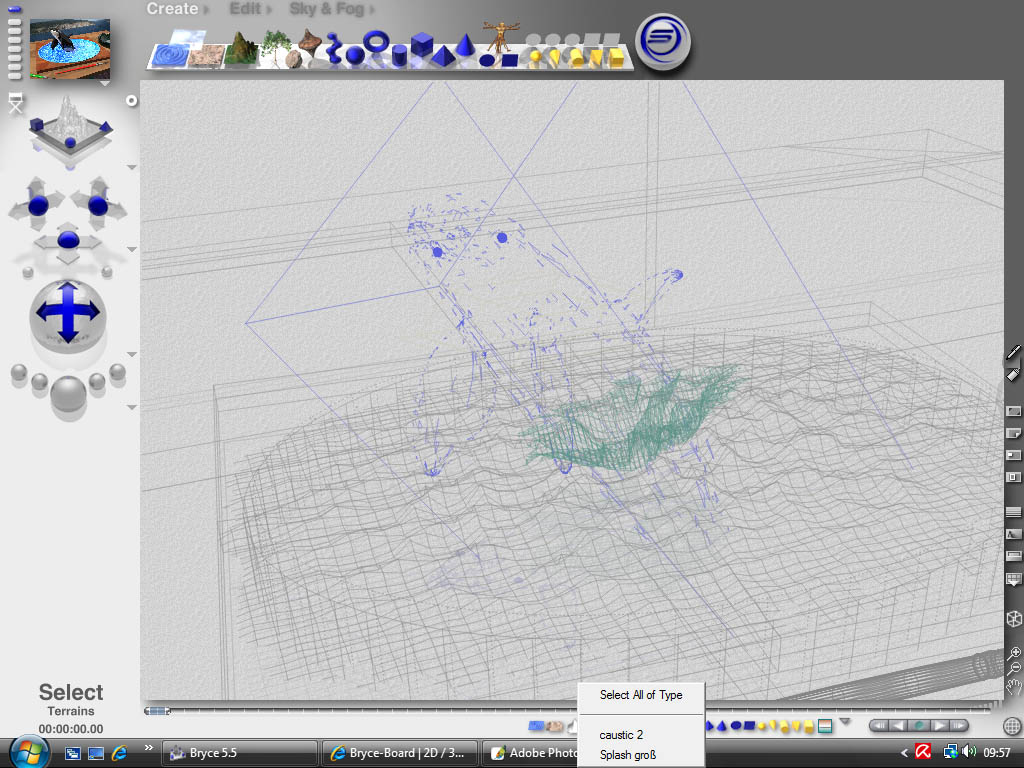1024x768 pixels.
Task: Open the round blue S logo button
Action: 664,42
